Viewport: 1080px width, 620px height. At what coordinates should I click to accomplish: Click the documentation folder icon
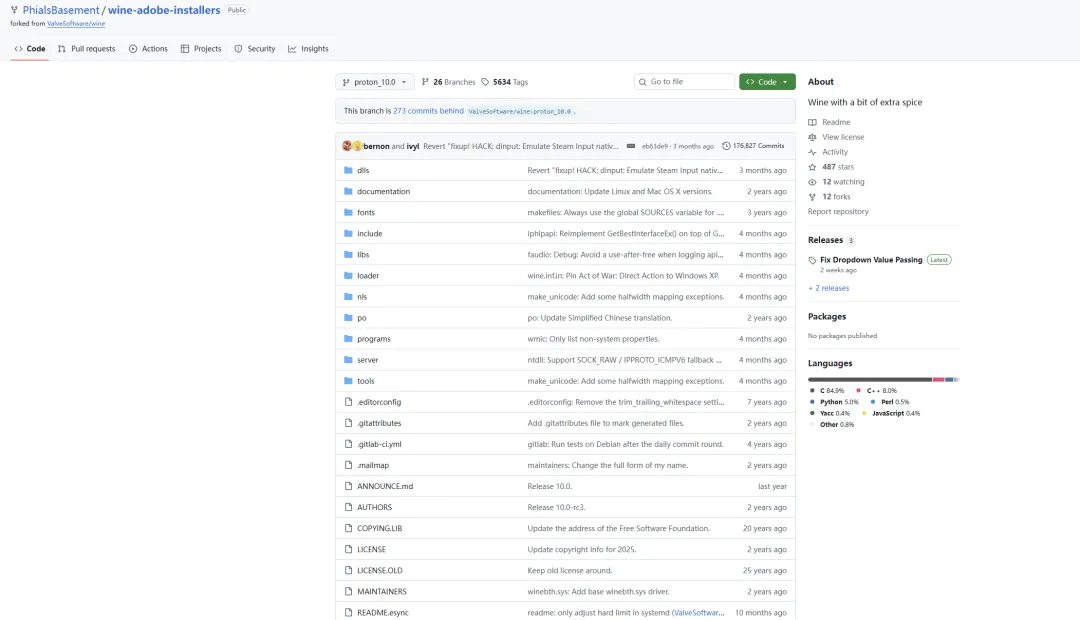(x=348, y=192)
